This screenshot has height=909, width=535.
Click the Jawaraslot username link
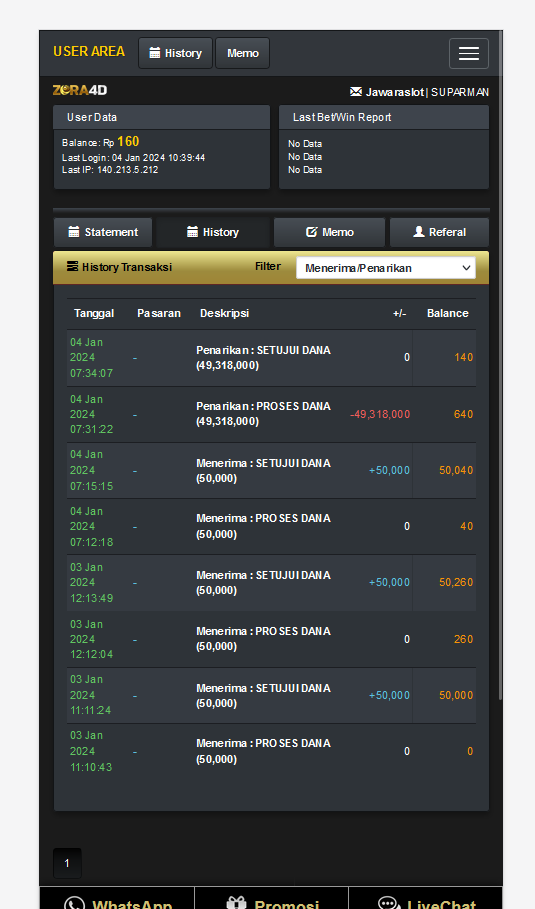pos(394,92)
